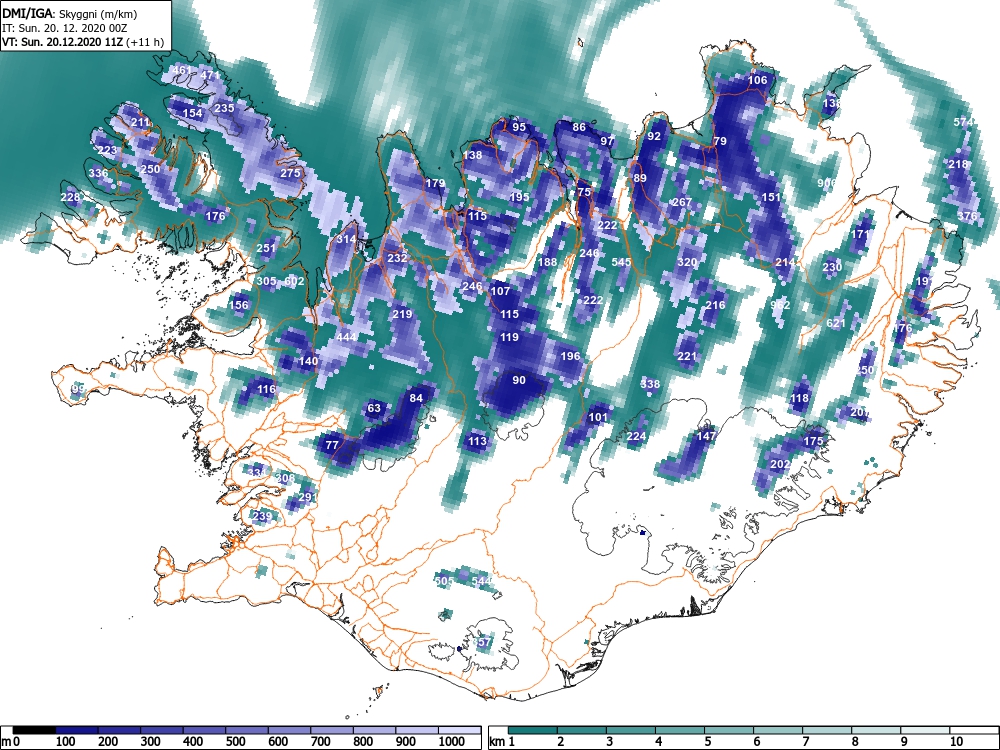Click the map value 79
The height and width of the screenshot is (750, 1000).
click(x=720, y=142)
